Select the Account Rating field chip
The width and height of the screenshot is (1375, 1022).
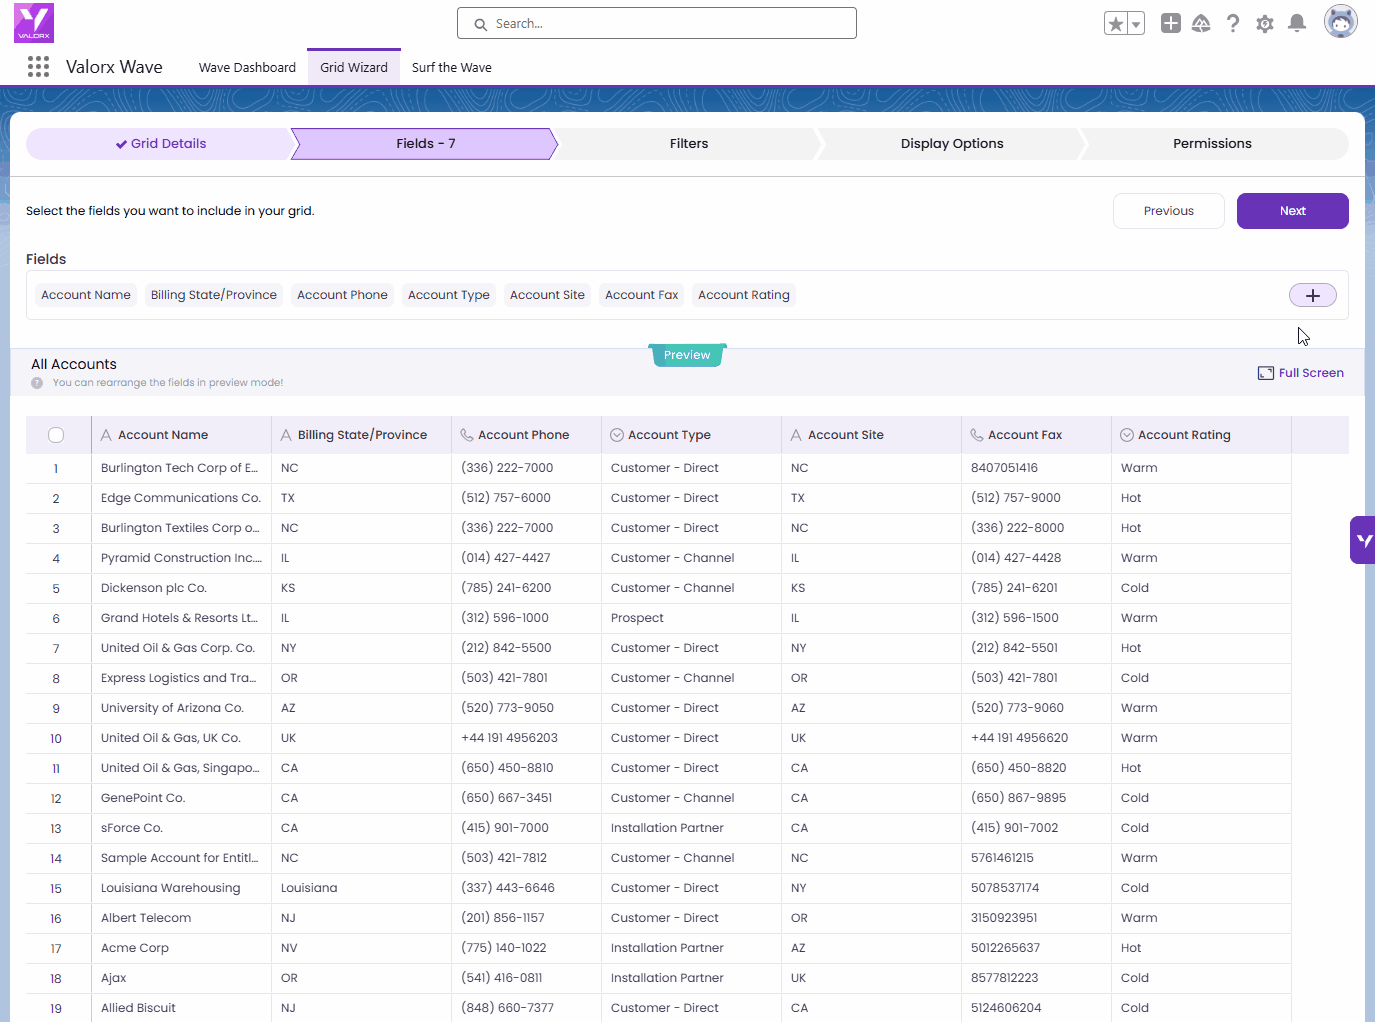[743, 295]
